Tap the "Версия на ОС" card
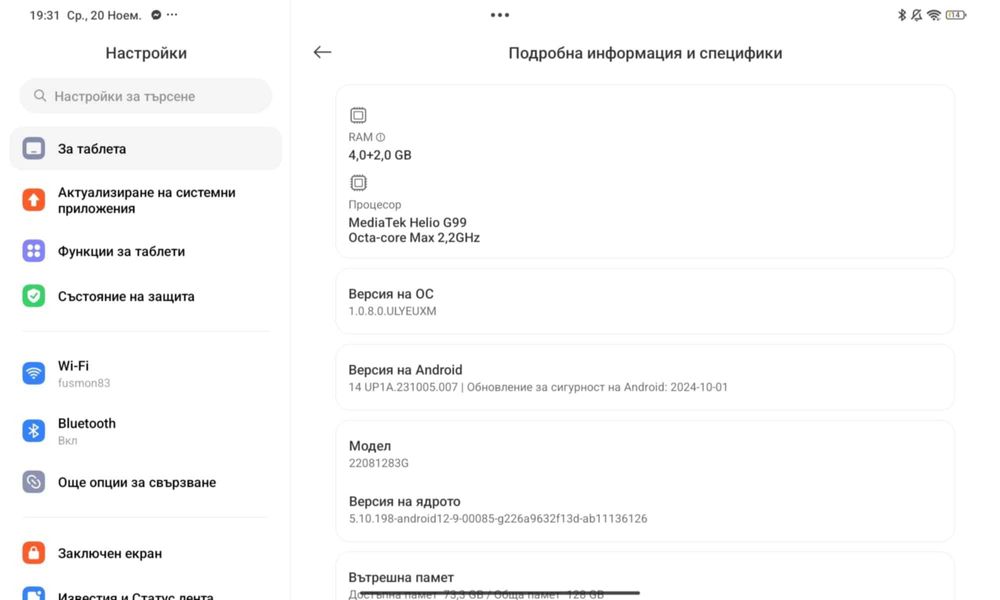 pos(645,301)
